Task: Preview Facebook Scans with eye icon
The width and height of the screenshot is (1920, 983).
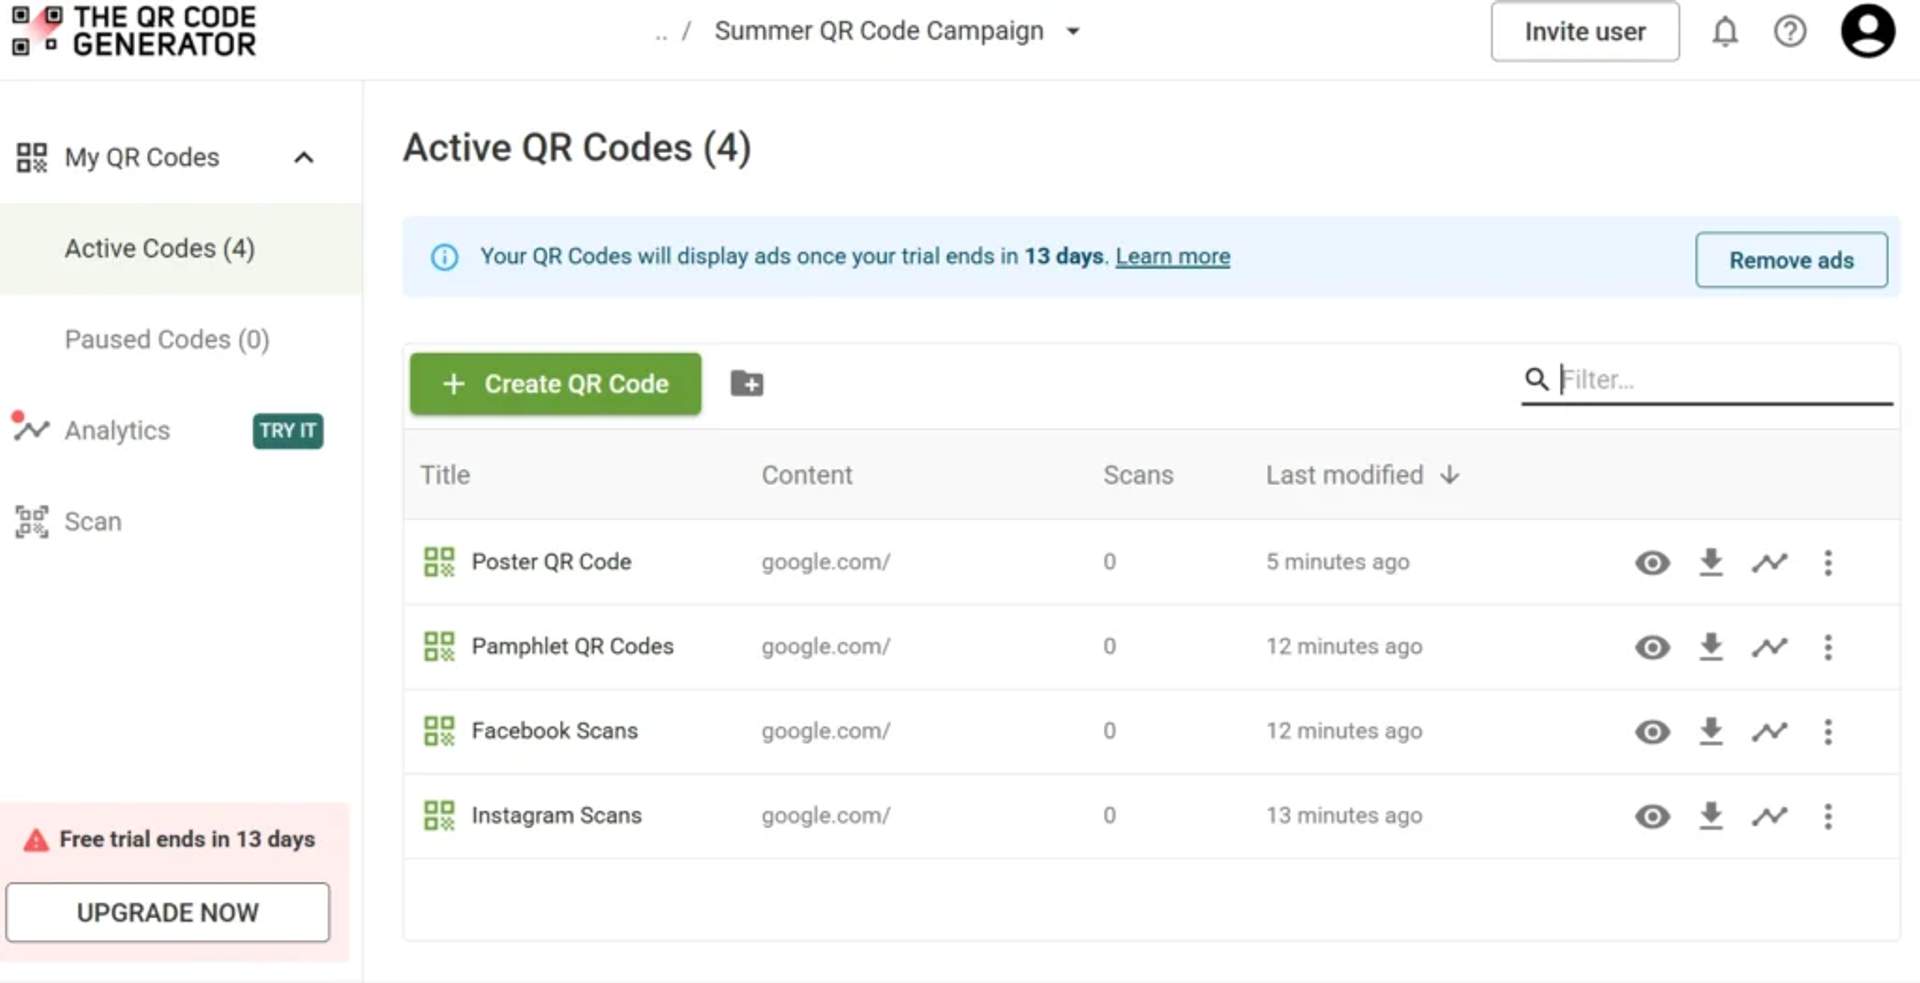Action: tap(1652, 732)
